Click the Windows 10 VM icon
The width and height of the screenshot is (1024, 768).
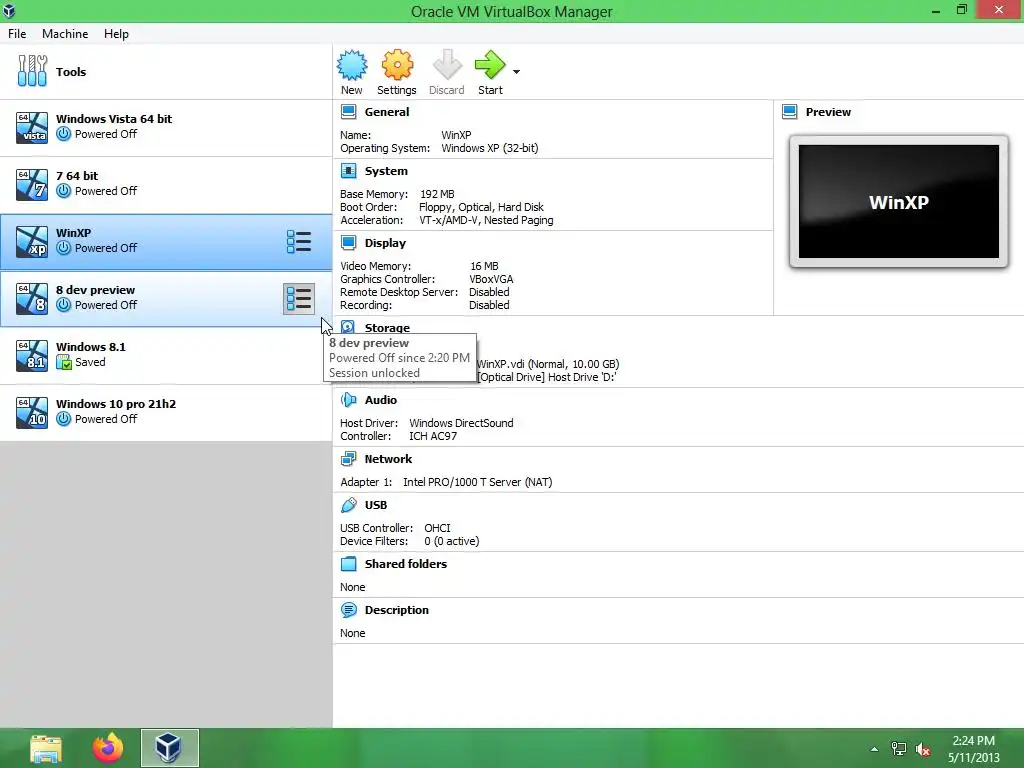(x=32, y=412)
